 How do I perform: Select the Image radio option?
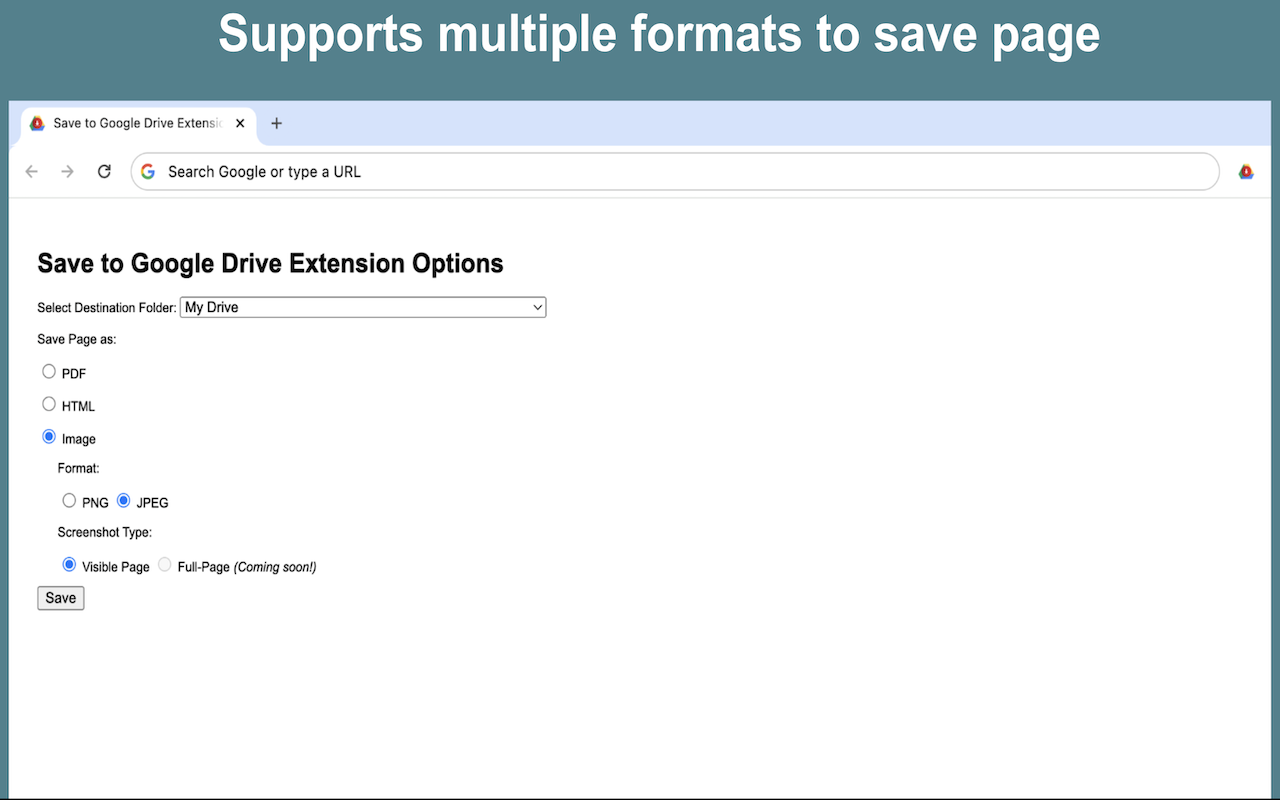click(49, 438)
